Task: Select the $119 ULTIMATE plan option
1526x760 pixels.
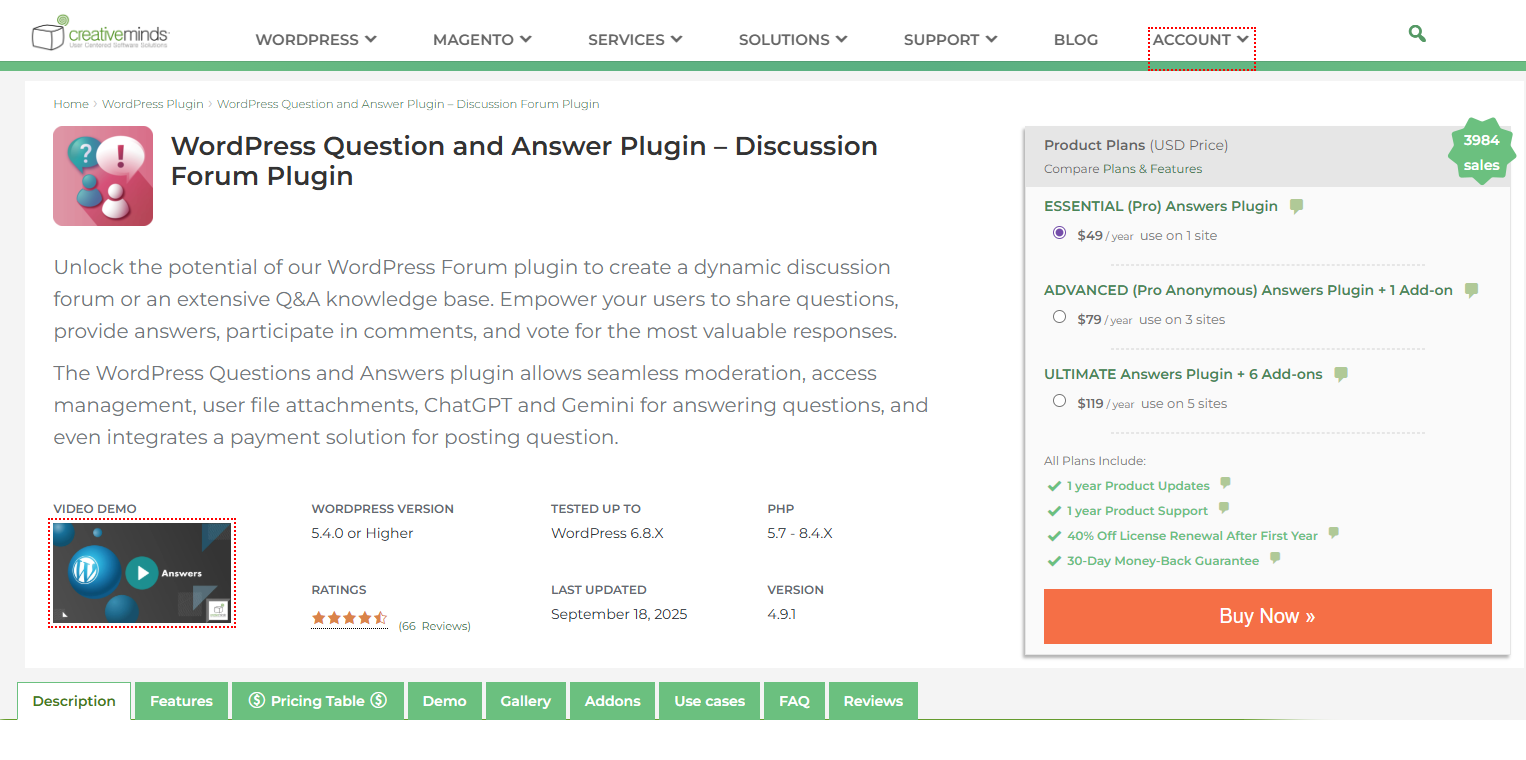Action: (1059, 400)
